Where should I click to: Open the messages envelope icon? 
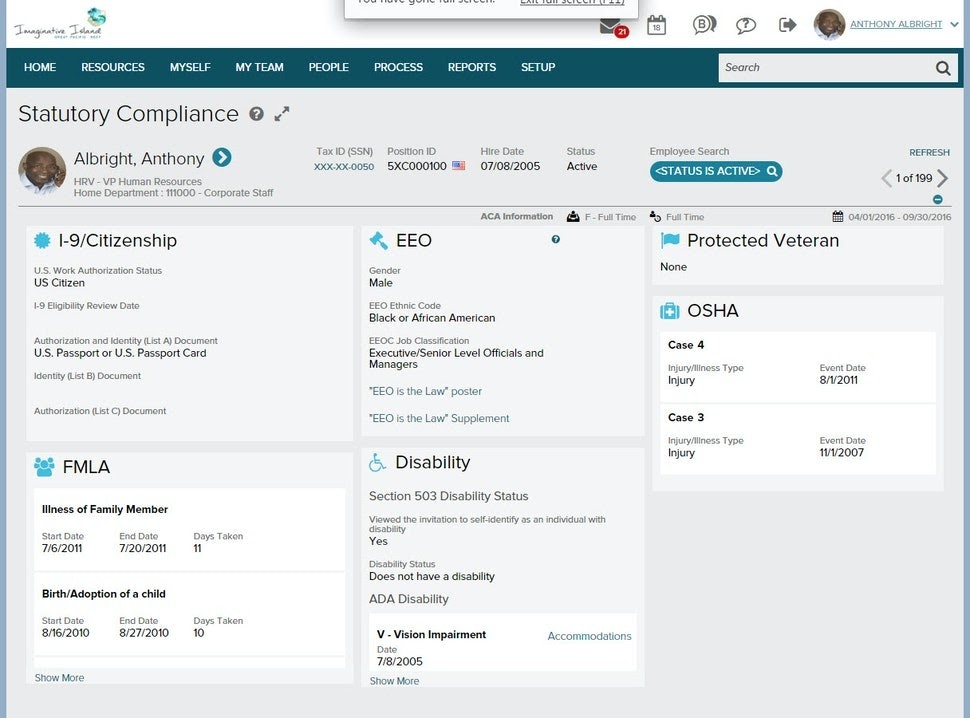[x=612, y=26]
